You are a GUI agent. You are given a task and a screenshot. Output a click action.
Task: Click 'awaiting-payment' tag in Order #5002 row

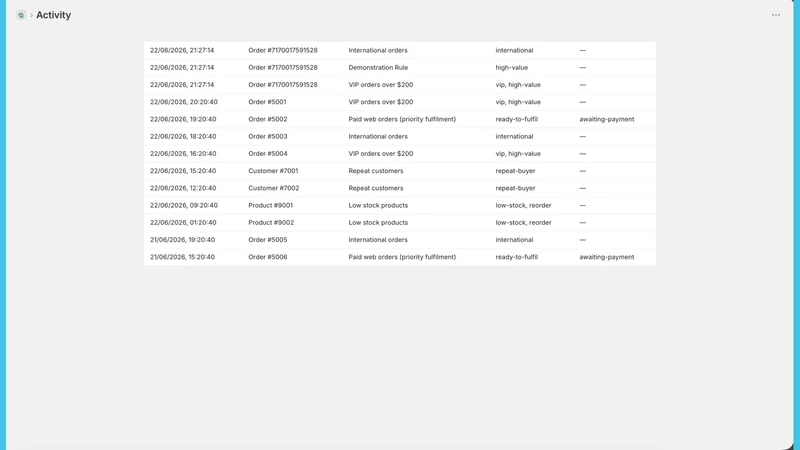click(x=607, y=119)
